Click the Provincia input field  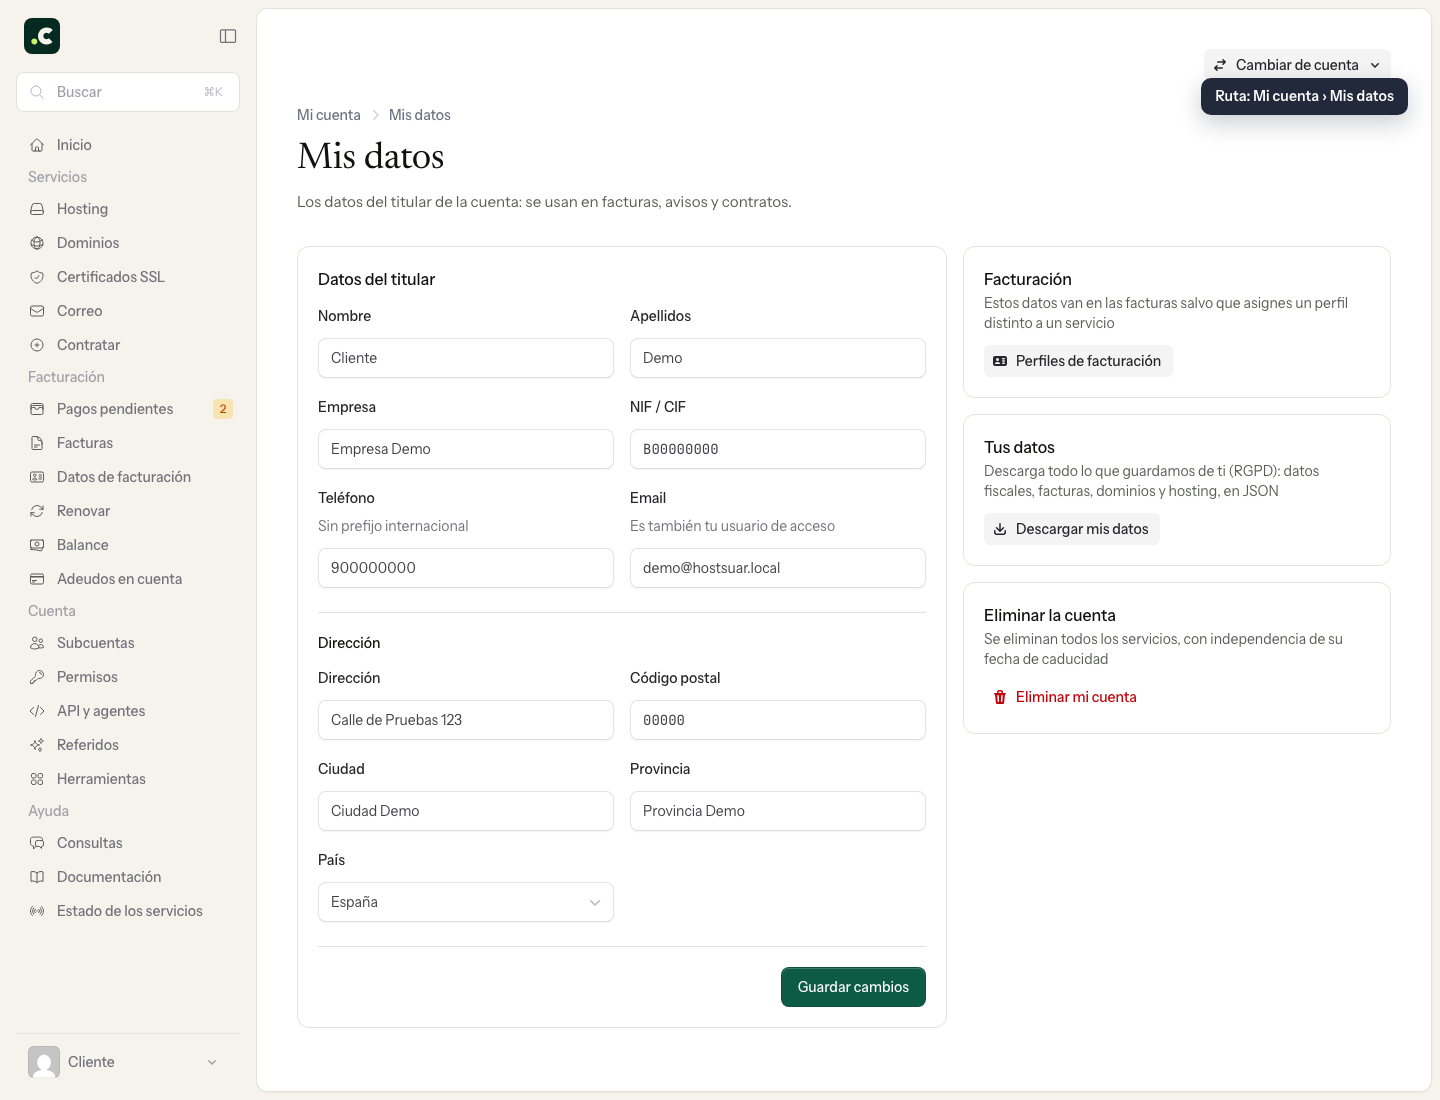tap(778, 811)
